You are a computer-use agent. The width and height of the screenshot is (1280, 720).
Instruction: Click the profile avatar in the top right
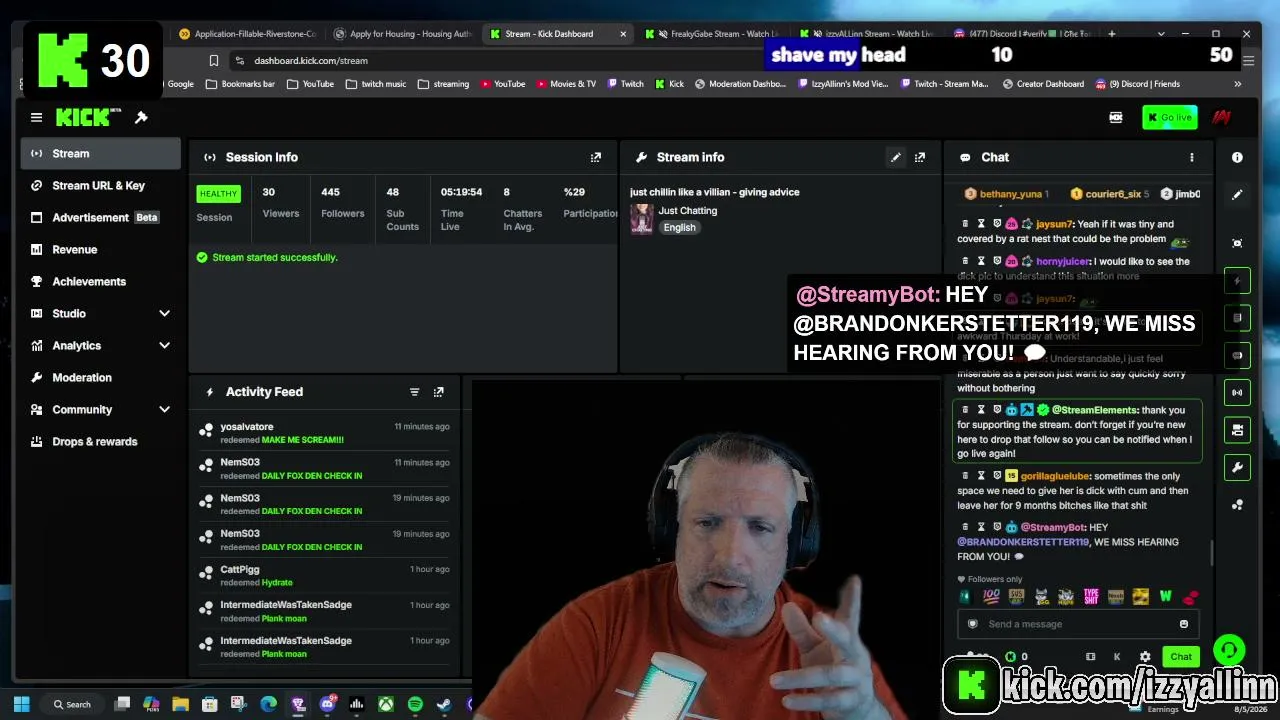[1221, 117]
